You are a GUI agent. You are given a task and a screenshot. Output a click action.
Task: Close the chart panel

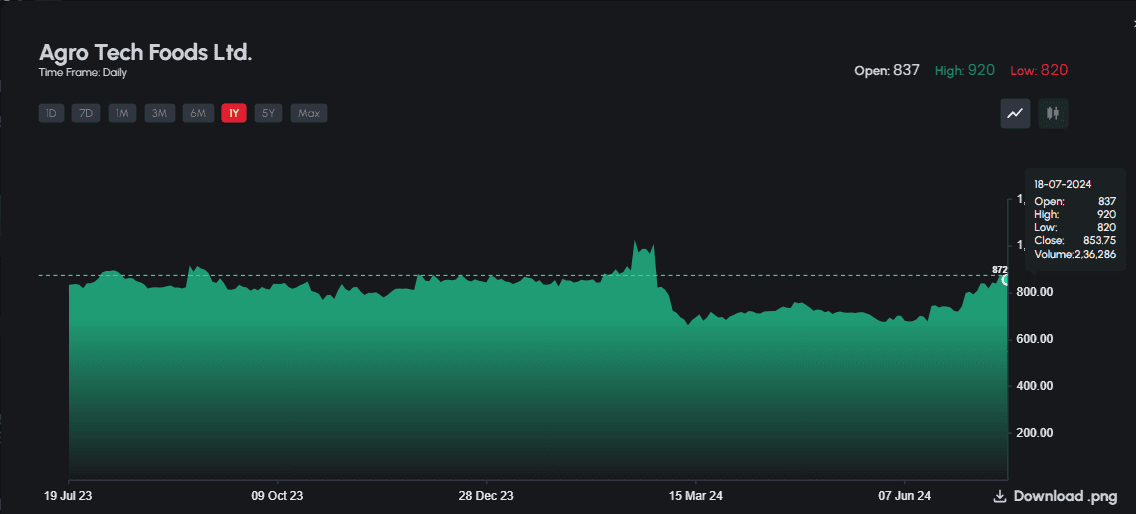click(1131, 21)
